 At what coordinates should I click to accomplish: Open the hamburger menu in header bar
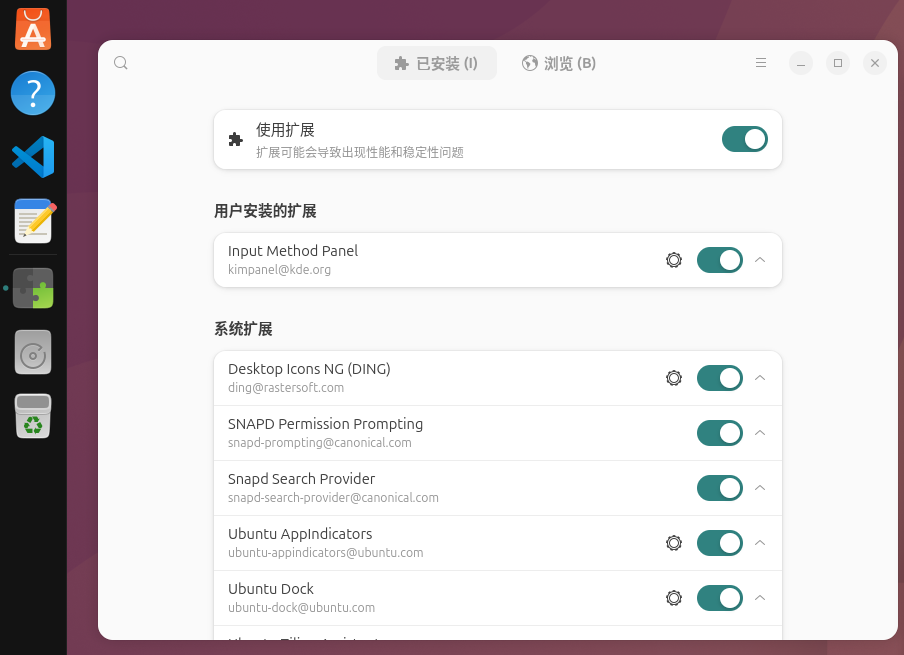point(761,63)
